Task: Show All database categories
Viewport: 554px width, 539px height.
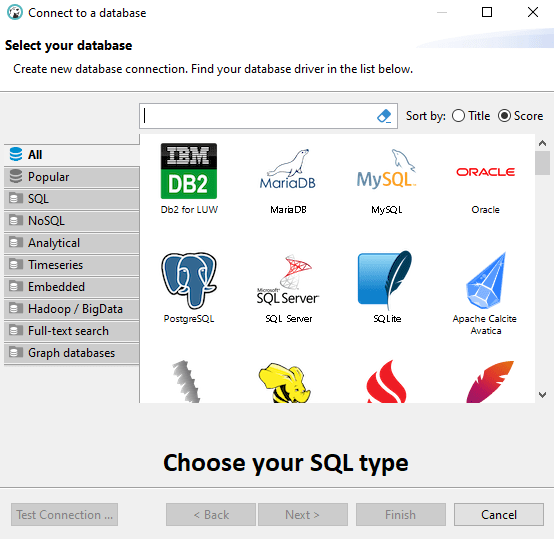Action: tap(72, 155)
